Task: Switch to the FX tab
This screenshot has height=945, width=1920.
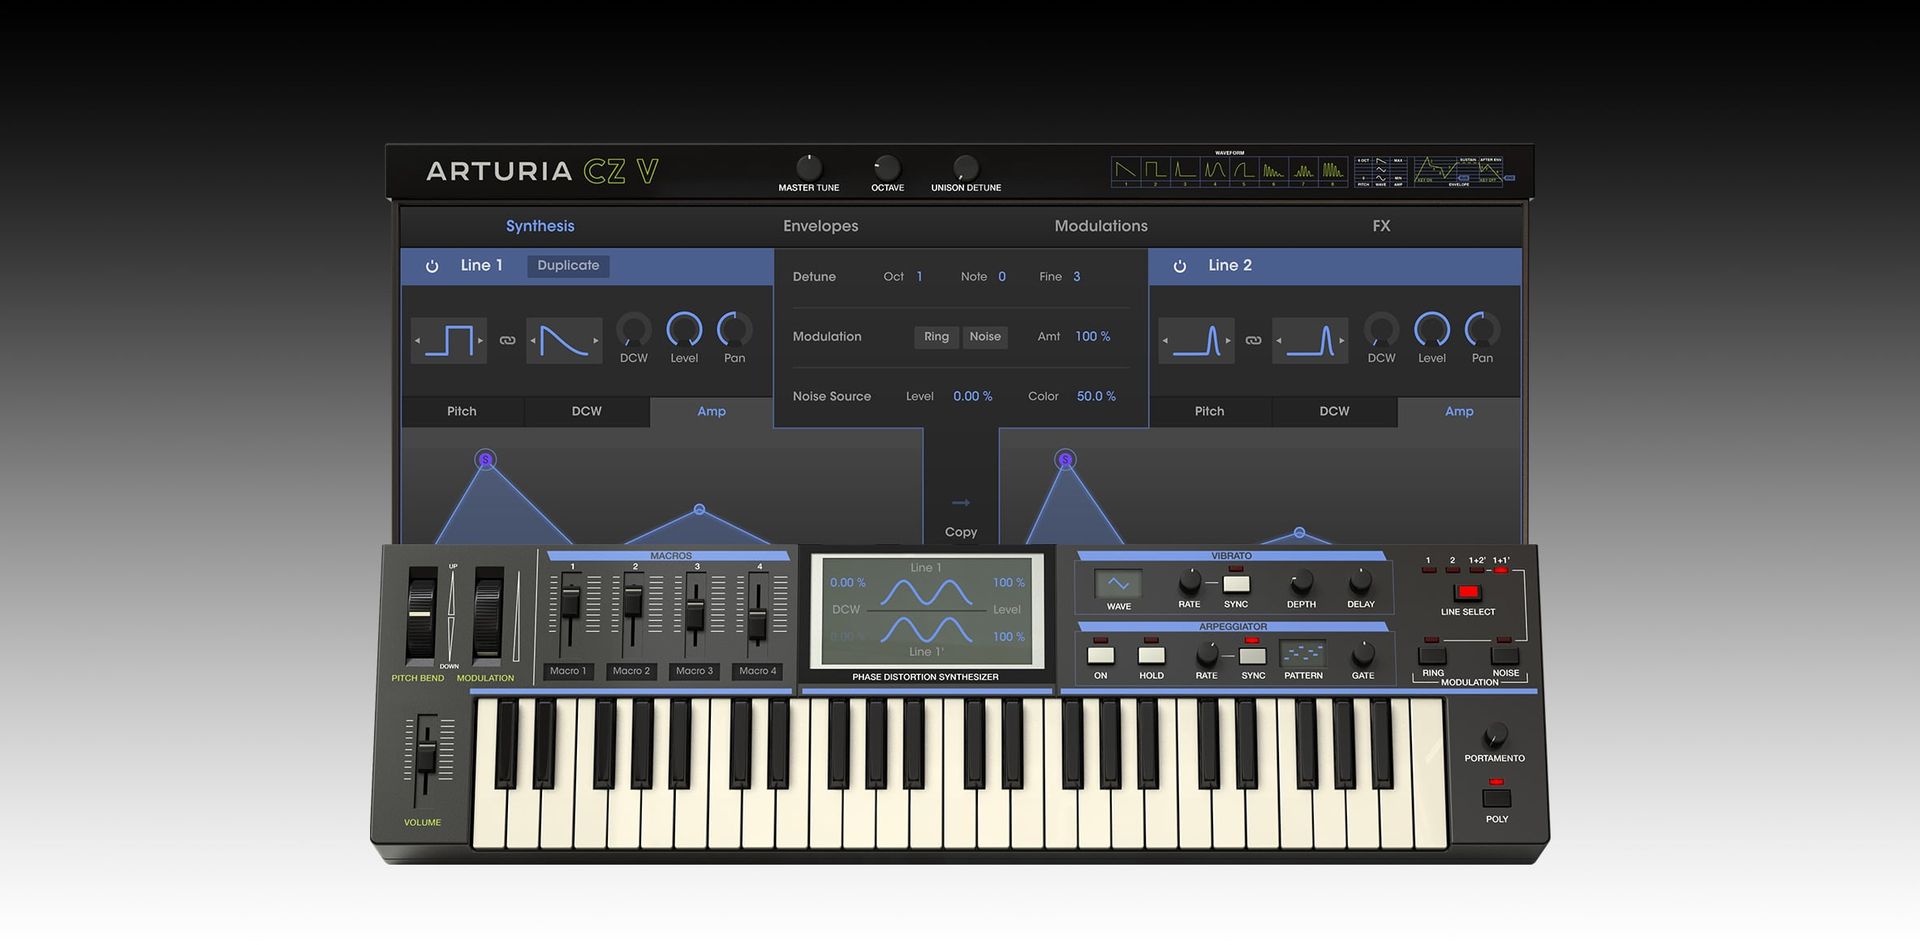Action: 1381,226
